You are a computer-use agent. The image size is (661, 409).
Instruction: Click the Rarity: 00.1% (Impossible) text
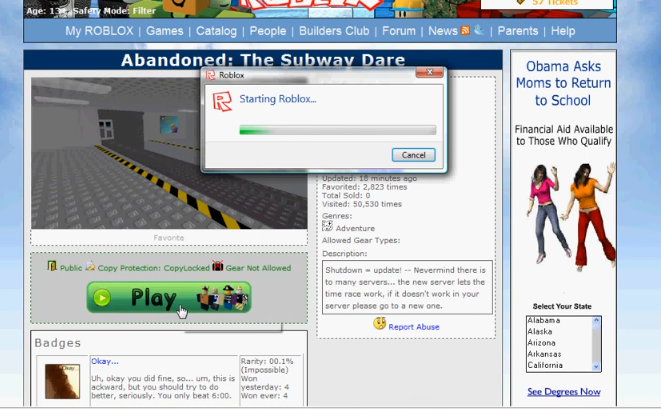[x=267, y=366]
